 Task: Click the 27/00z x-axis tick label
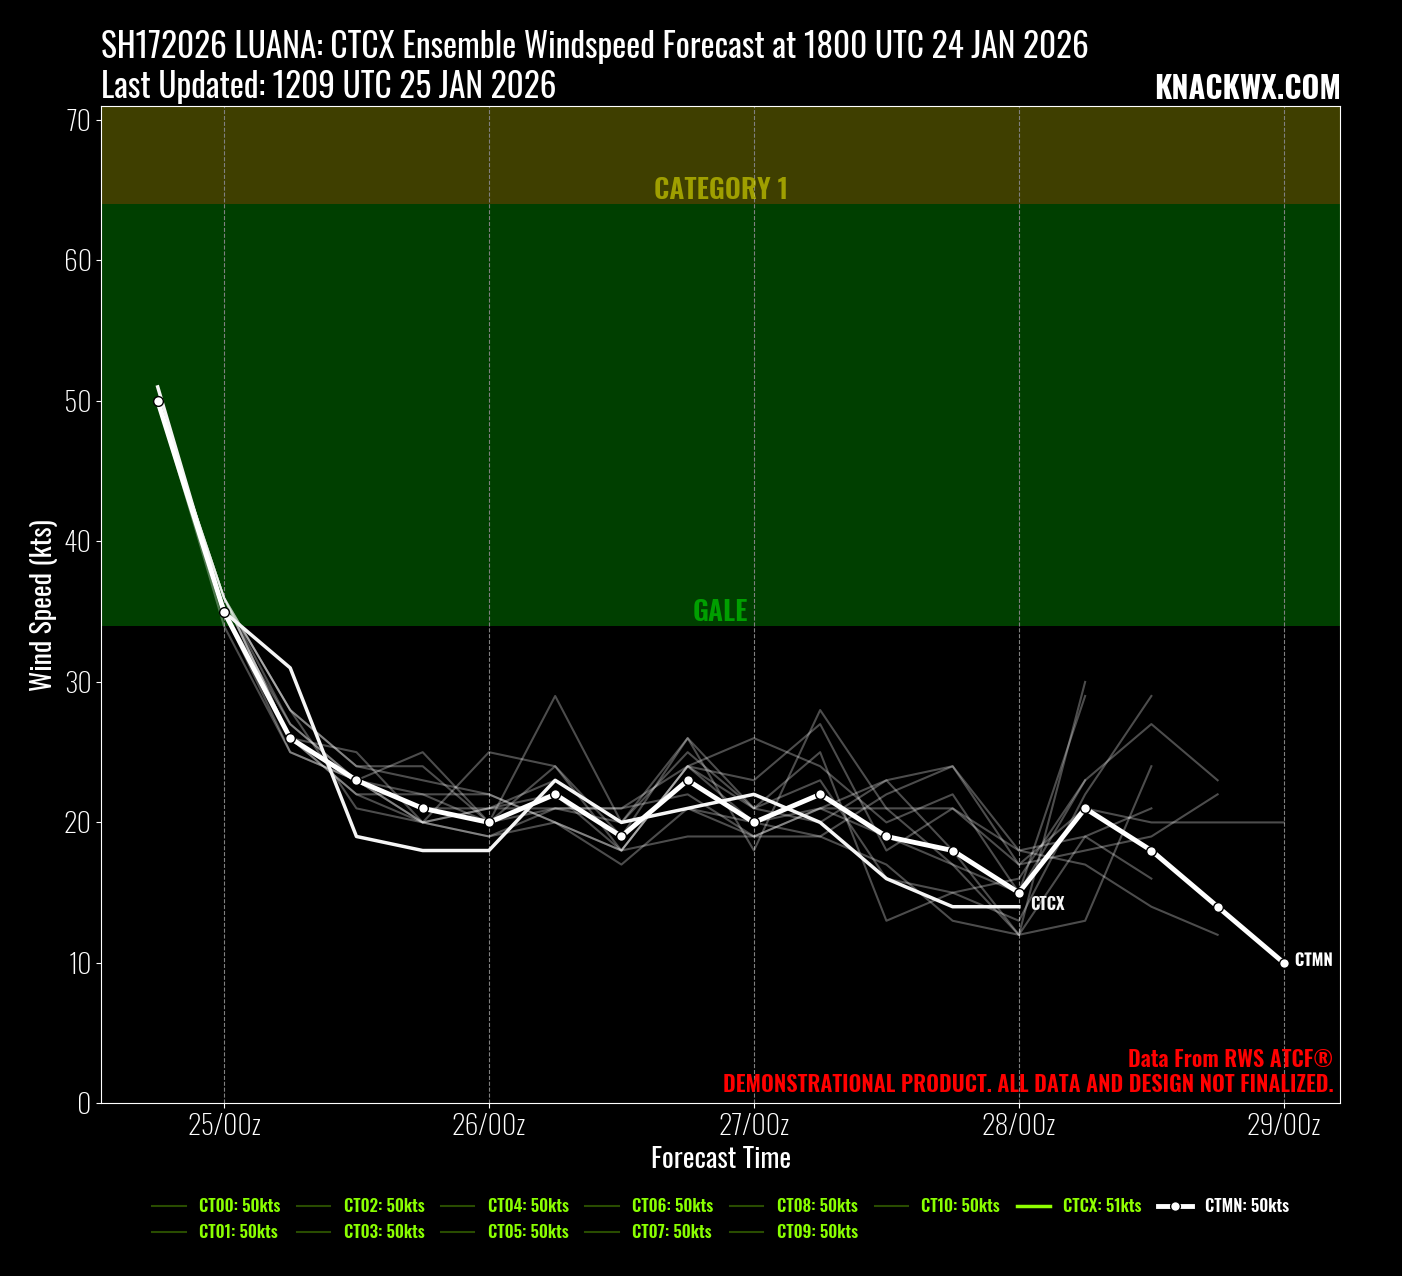click(x=754, y=1125)
